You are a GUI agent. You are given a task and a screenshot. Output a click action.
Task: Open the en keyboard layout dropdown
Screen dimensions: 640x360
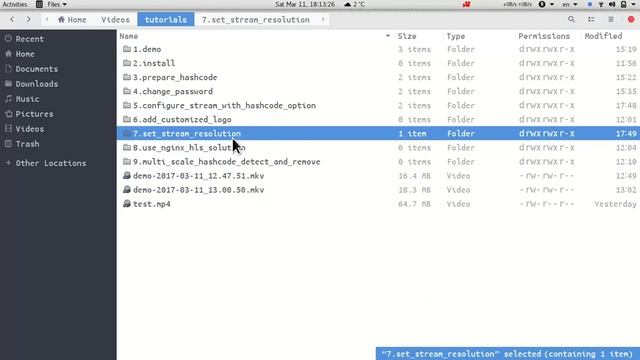coord(570,4)
